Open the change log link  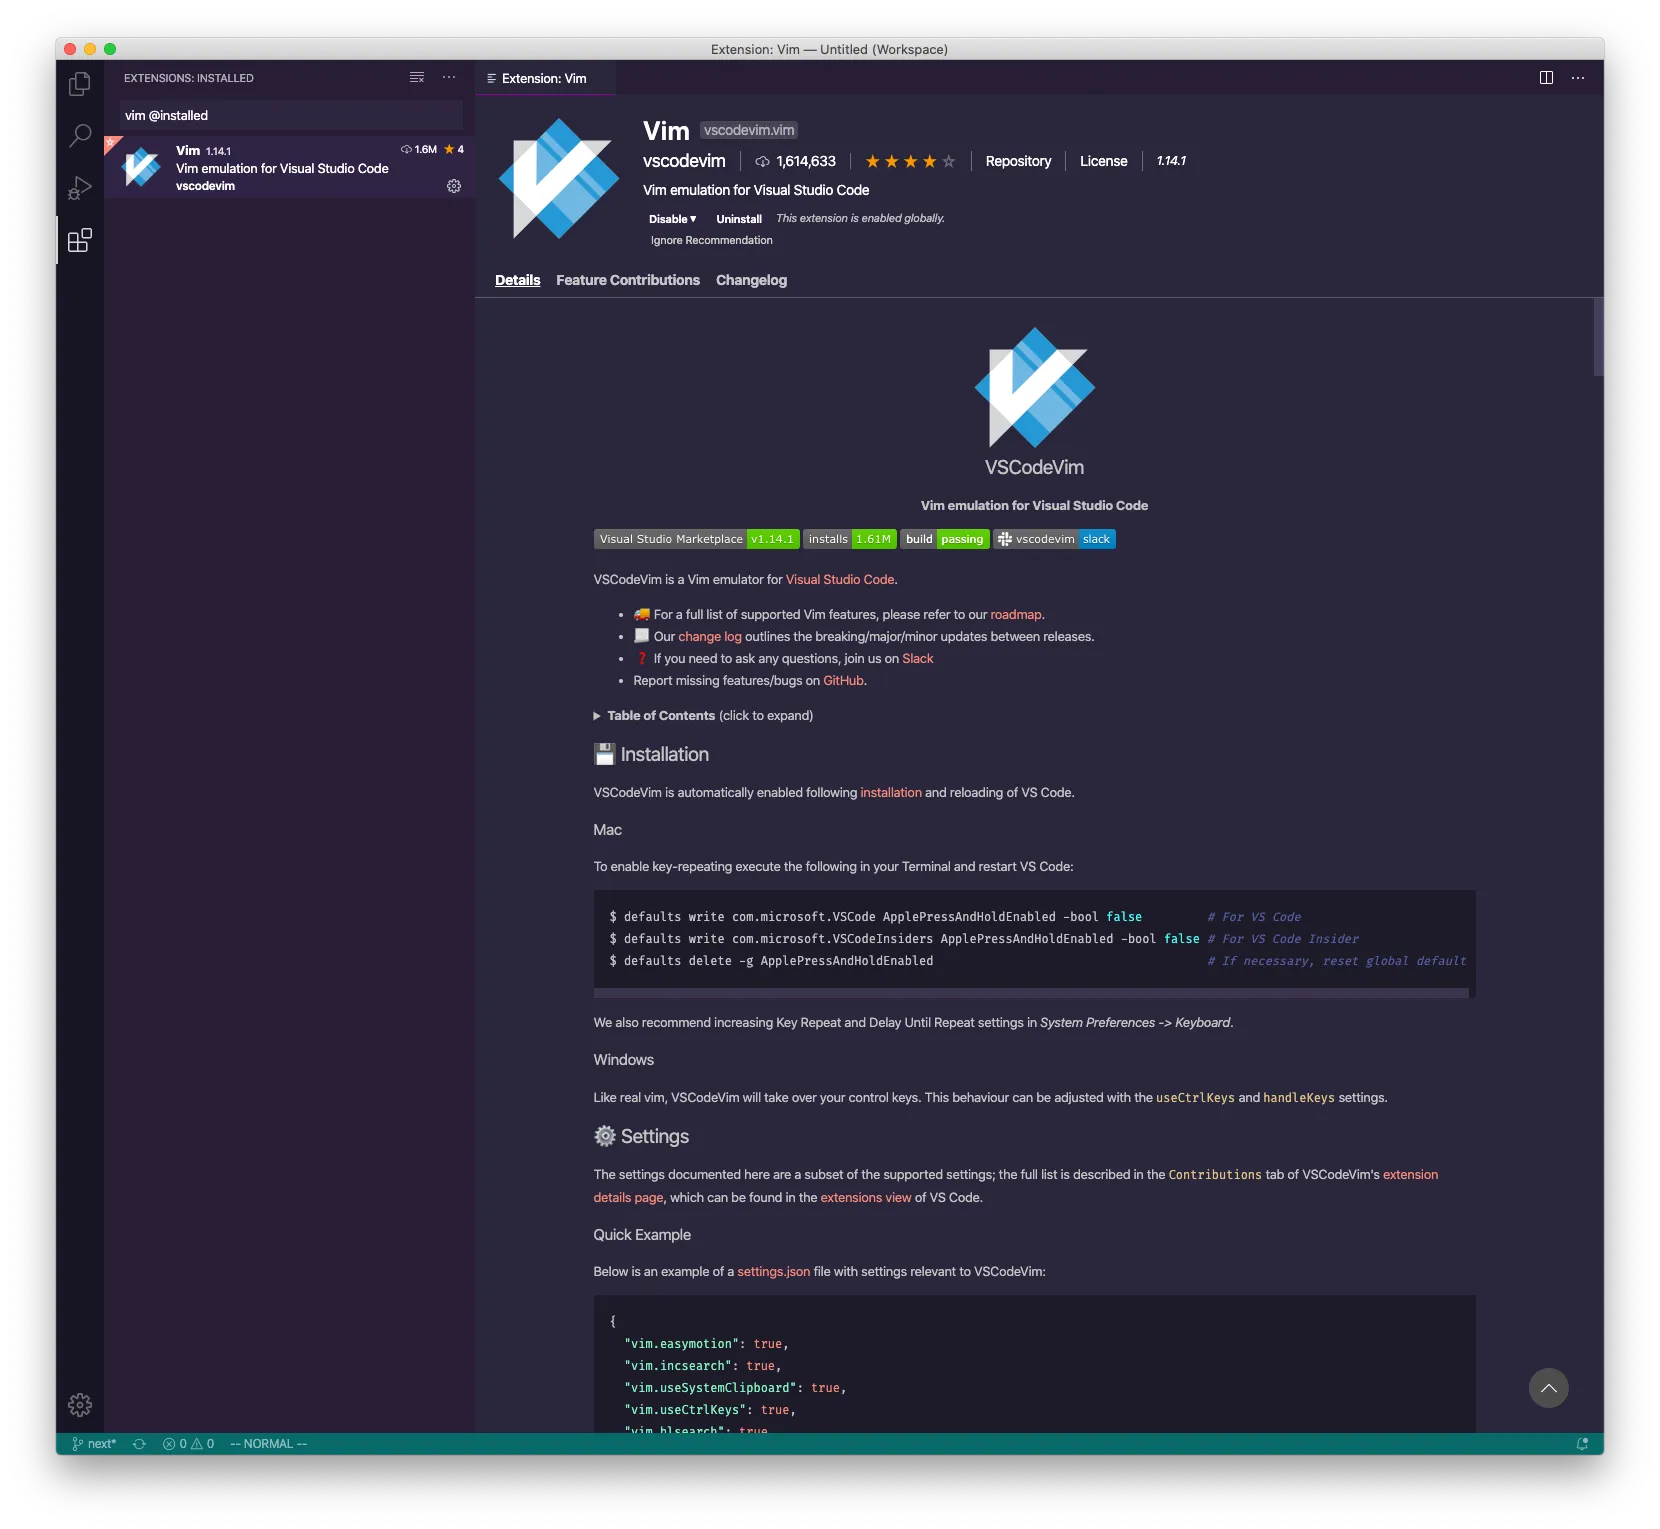coord(710,637)
